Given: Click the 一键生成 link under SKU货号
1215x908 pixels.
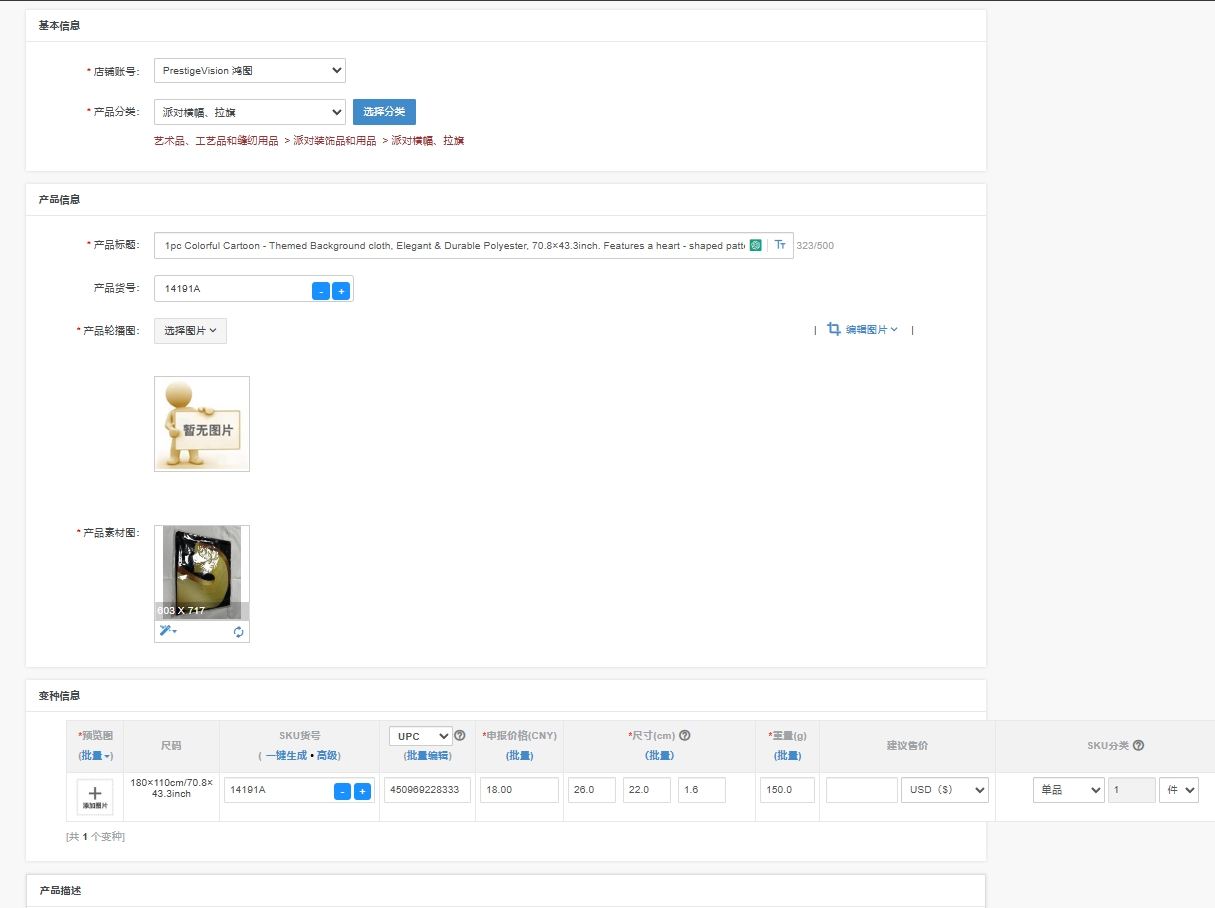Looking at the screenshot, I should tap(286, 755).
